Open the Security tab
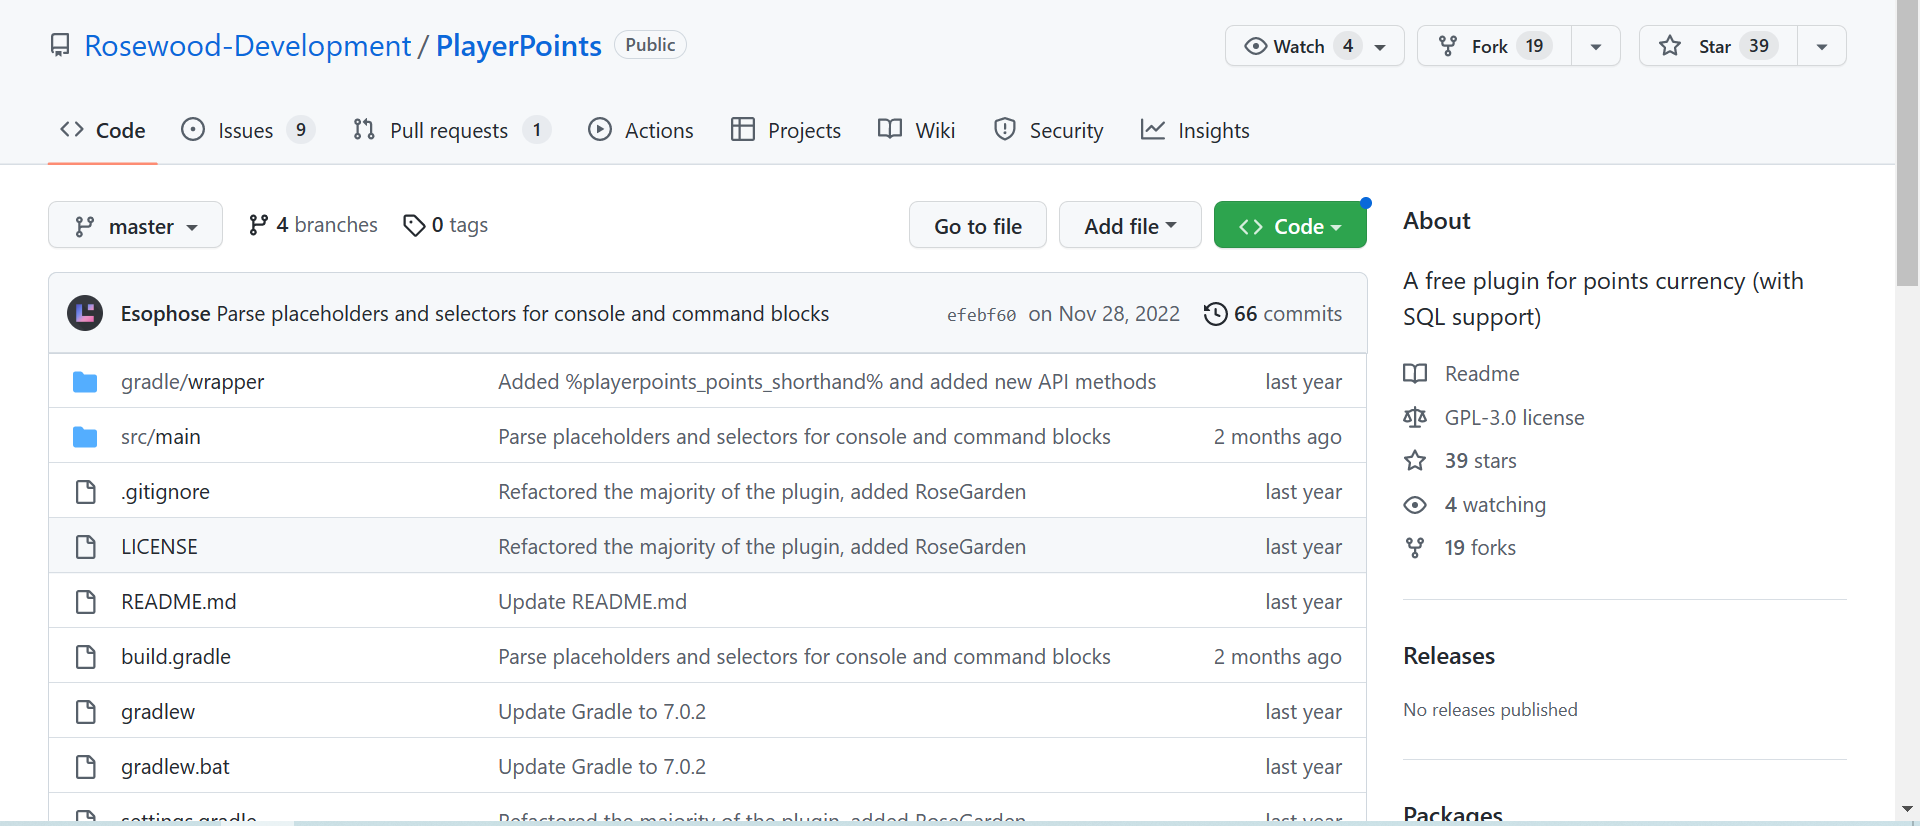This screenshot has width=1920, height=826. coord(1048,130)
